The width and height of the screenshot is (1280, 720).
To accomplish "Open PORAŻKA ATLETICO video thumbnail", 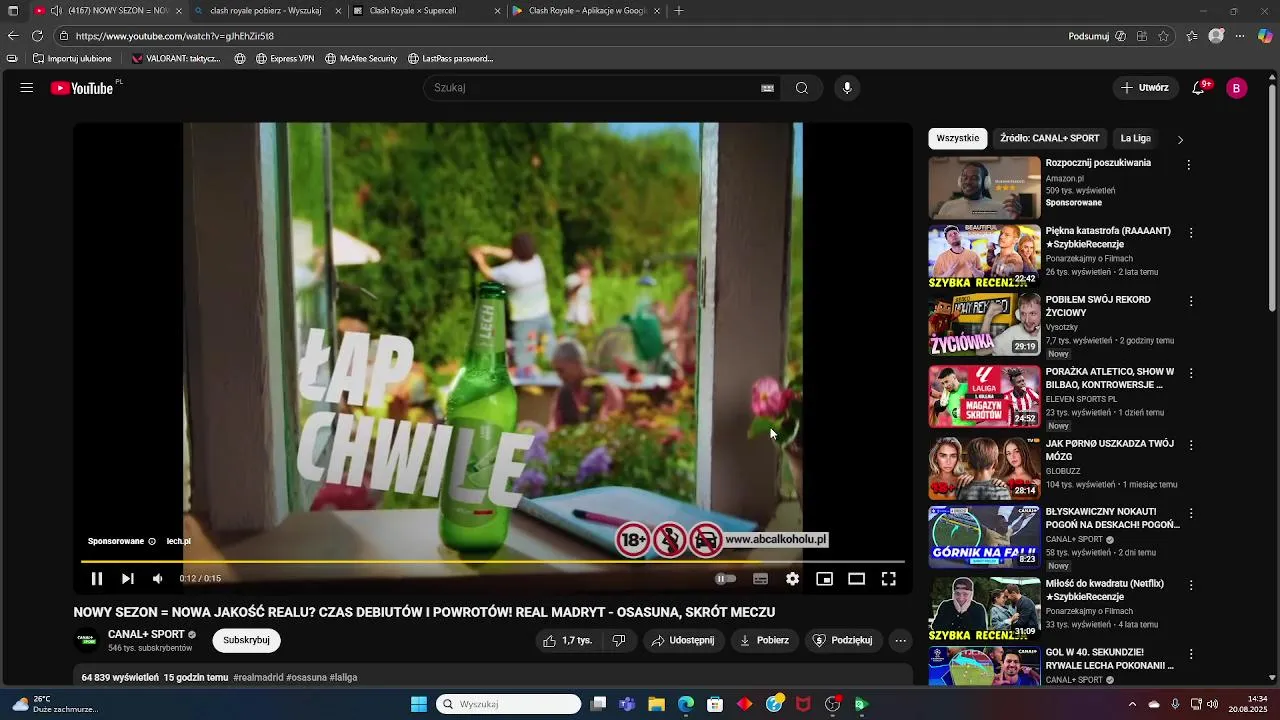I will pos(984,397).
